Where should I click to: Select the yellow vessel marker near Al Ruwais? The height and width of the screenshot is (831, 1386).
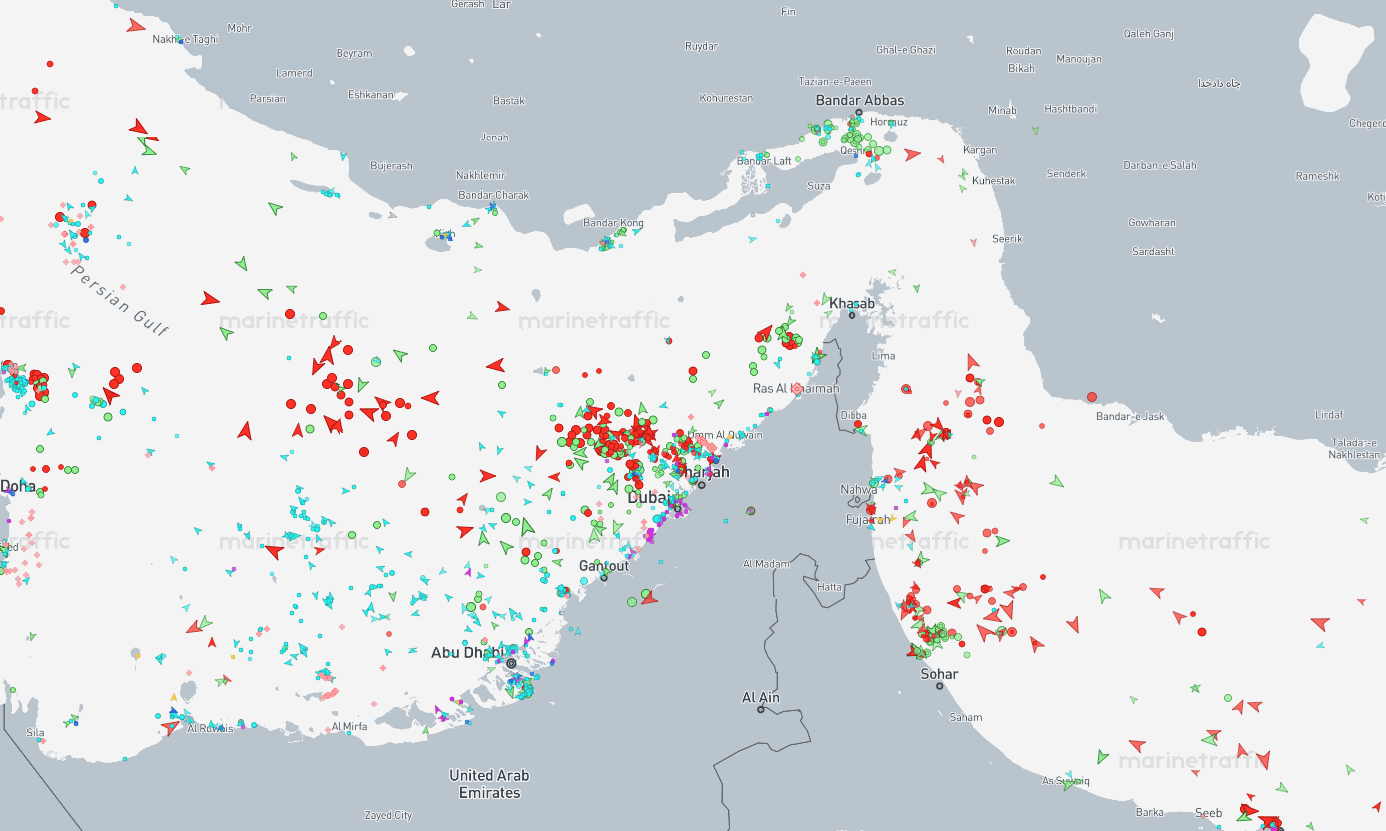tap(175, 696)
